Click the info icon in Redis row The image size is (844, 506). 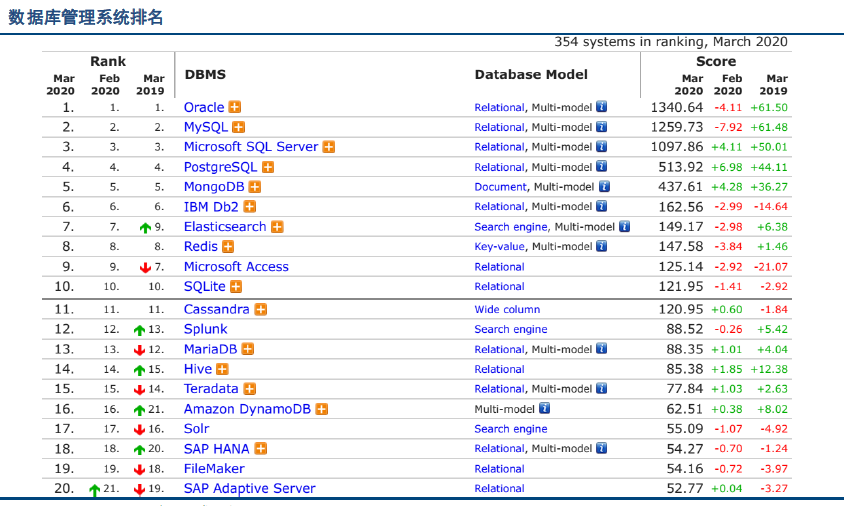click(602, 246)
